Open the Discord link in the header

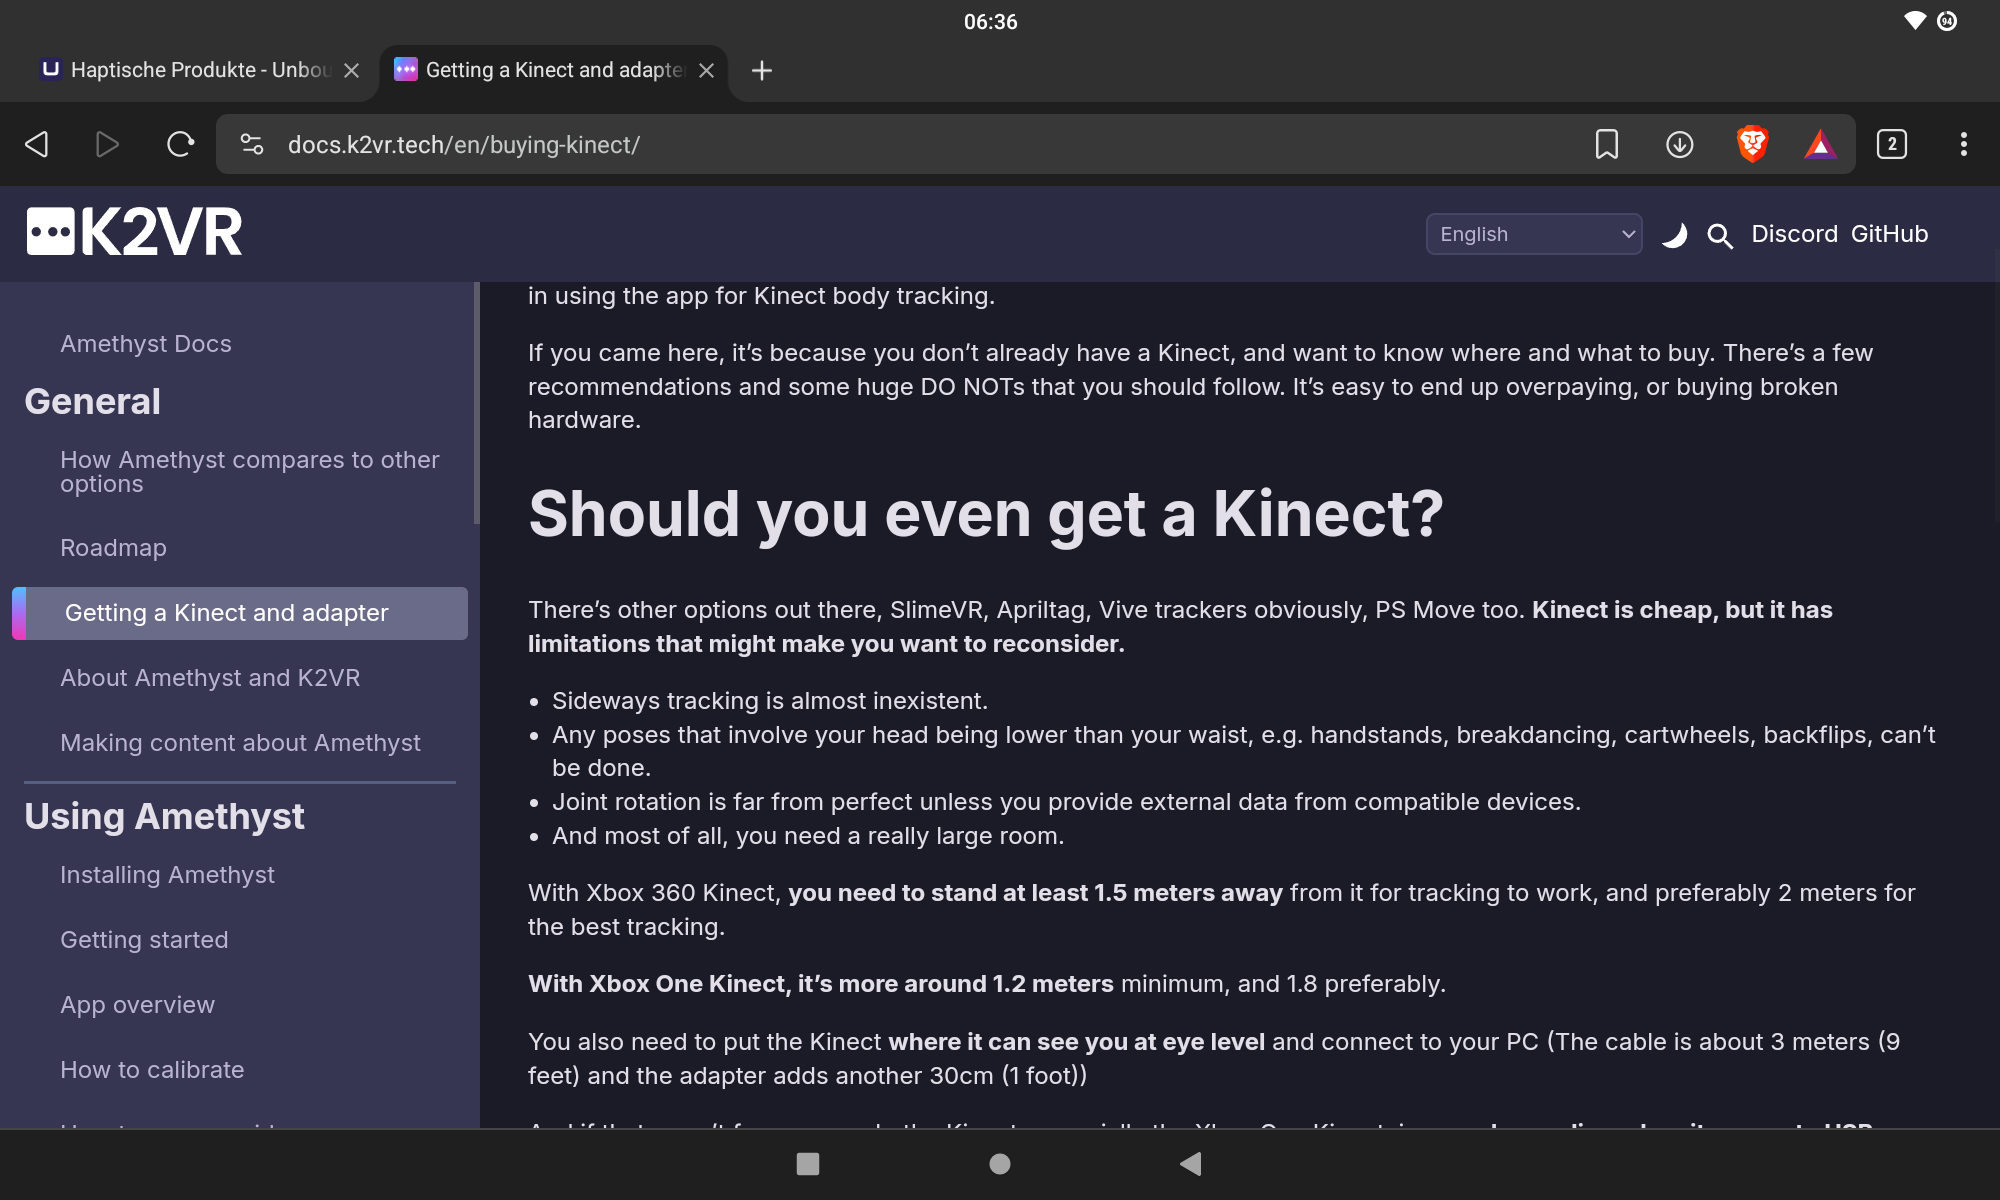tap(1794, 234)
